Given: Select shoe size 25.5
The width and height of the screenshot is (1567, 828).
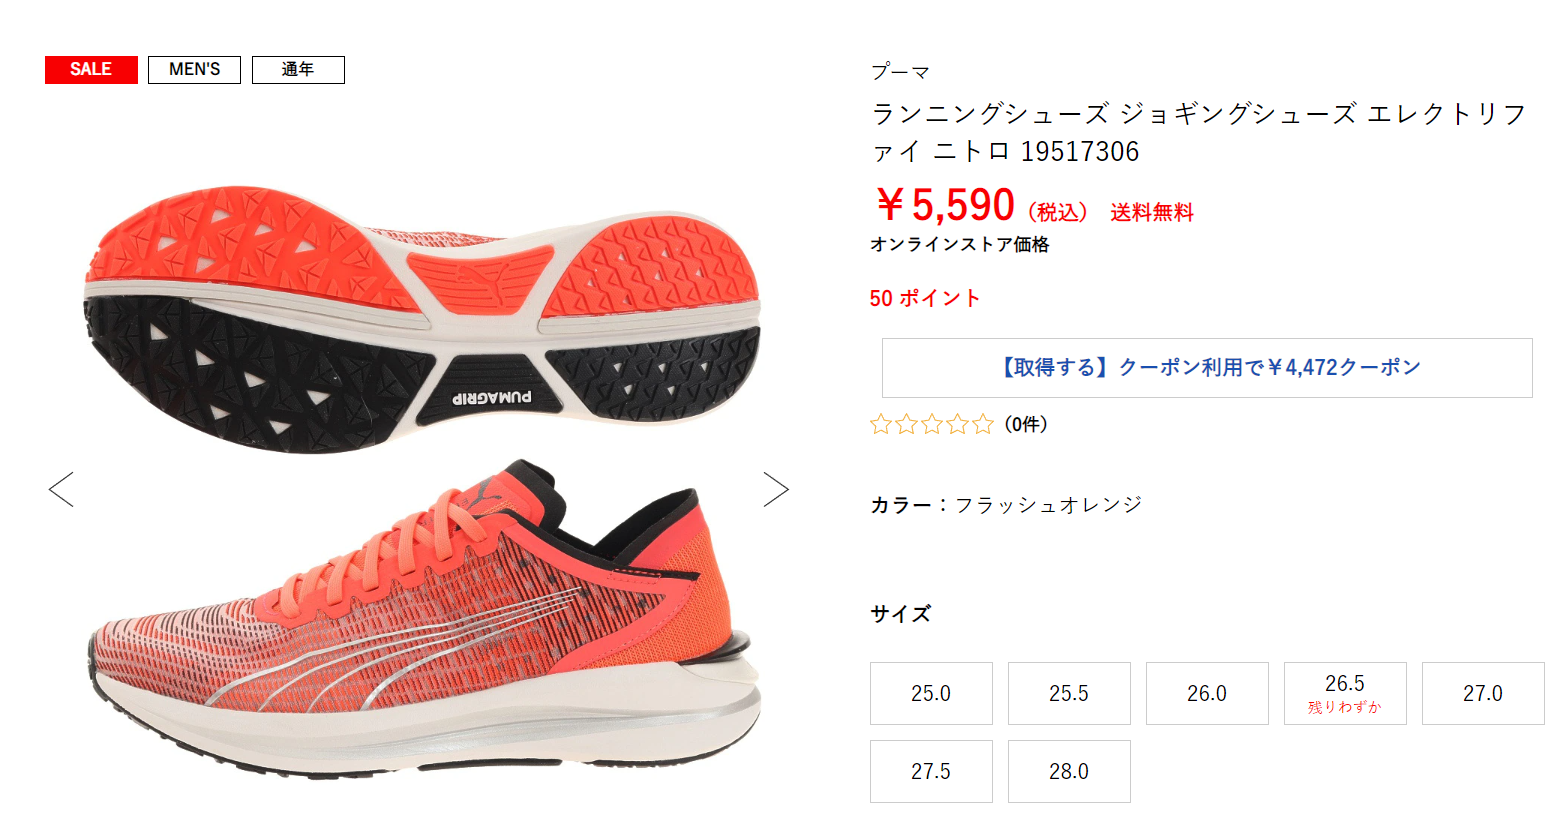Looking at the screenshot, I should [x=1069, y=693].
